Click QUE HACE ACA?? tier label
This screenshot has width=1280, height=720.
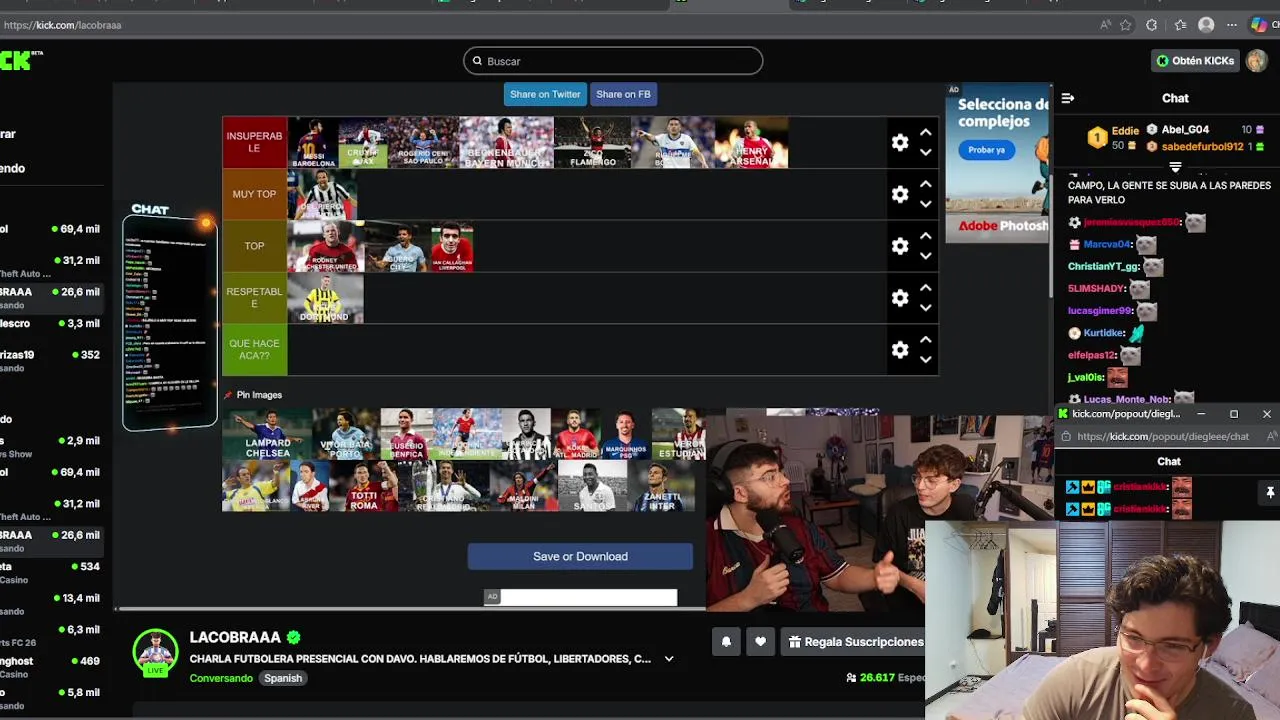(x=254, y=349)
